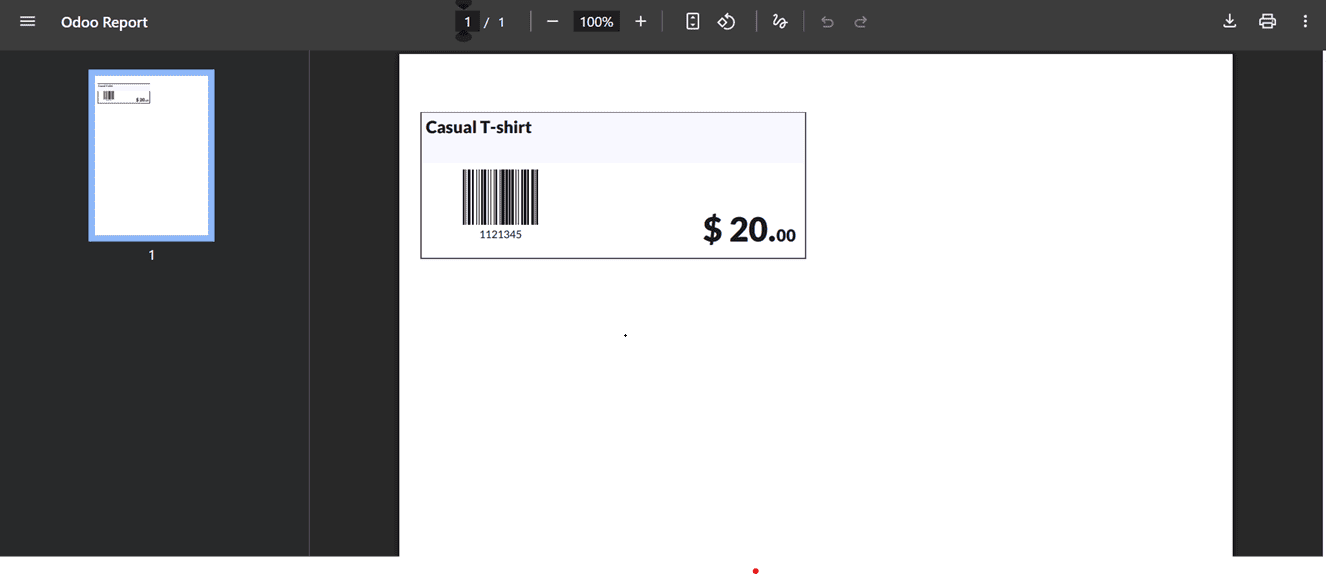The width and height of the screenshot is (1326, 575).
Task: Toggle fit to page view
Action: pos(692,22)
